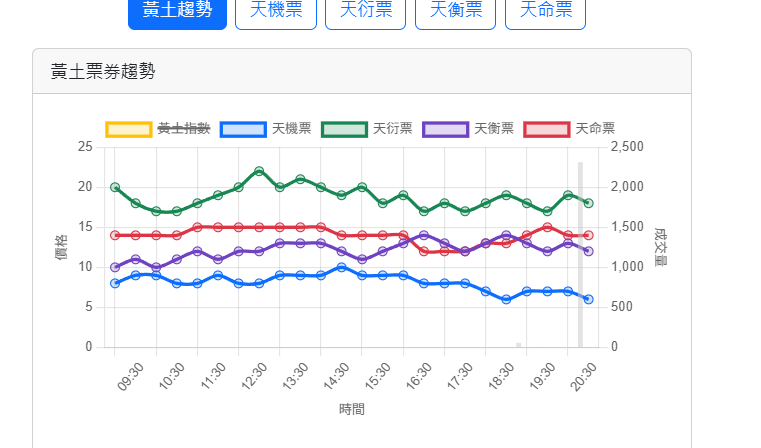Switch to the 黃土趨勢 tab
The height and width of the screenshot is (448, 761).
[x=177, y=11]
